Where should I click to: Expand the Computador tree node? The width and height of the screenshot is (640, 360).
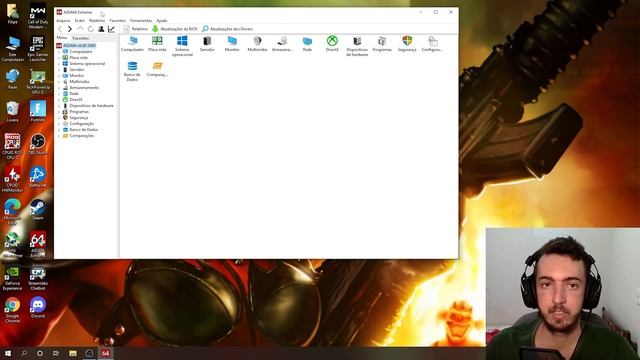[x=59, y=52]
